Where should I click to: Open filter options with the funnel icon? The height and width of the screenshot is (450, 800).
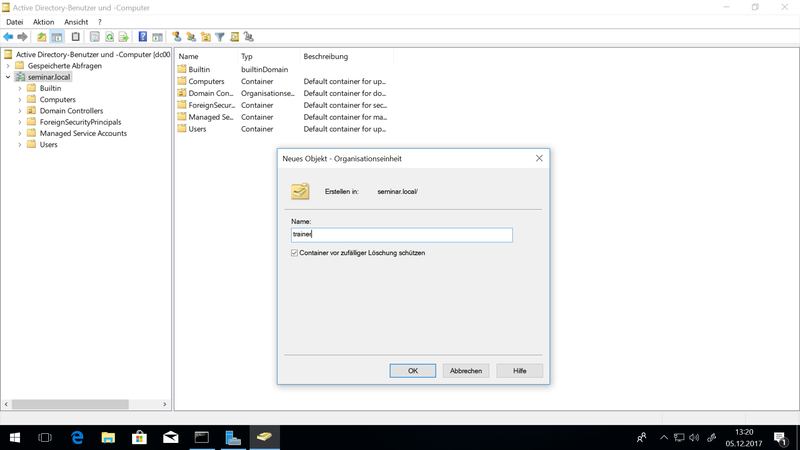coord(220,37)
